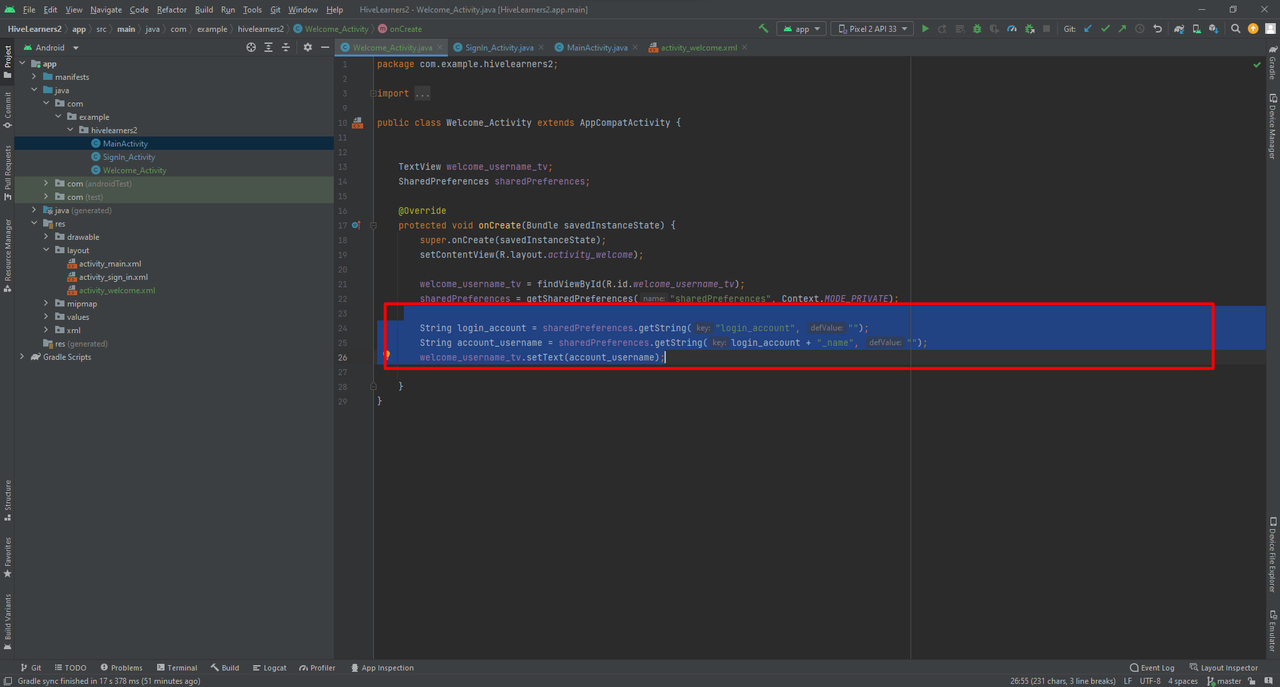Toggle the Emulator tool window

click(1273, 631)
